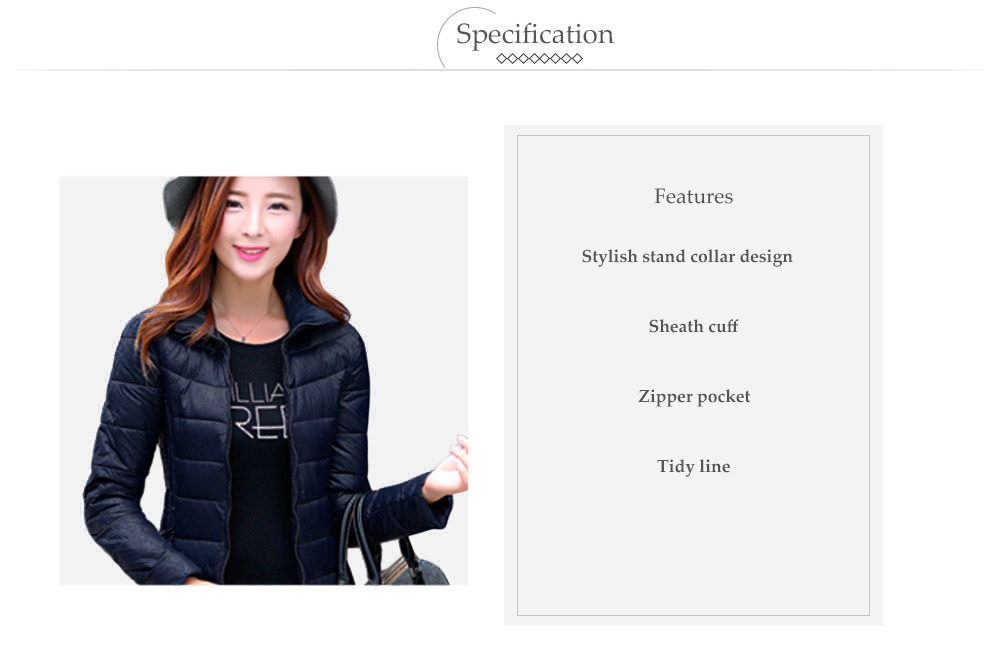Open the navy jacket product photo
Viewport: 1000px width, 646px height.
coord(263,381)
